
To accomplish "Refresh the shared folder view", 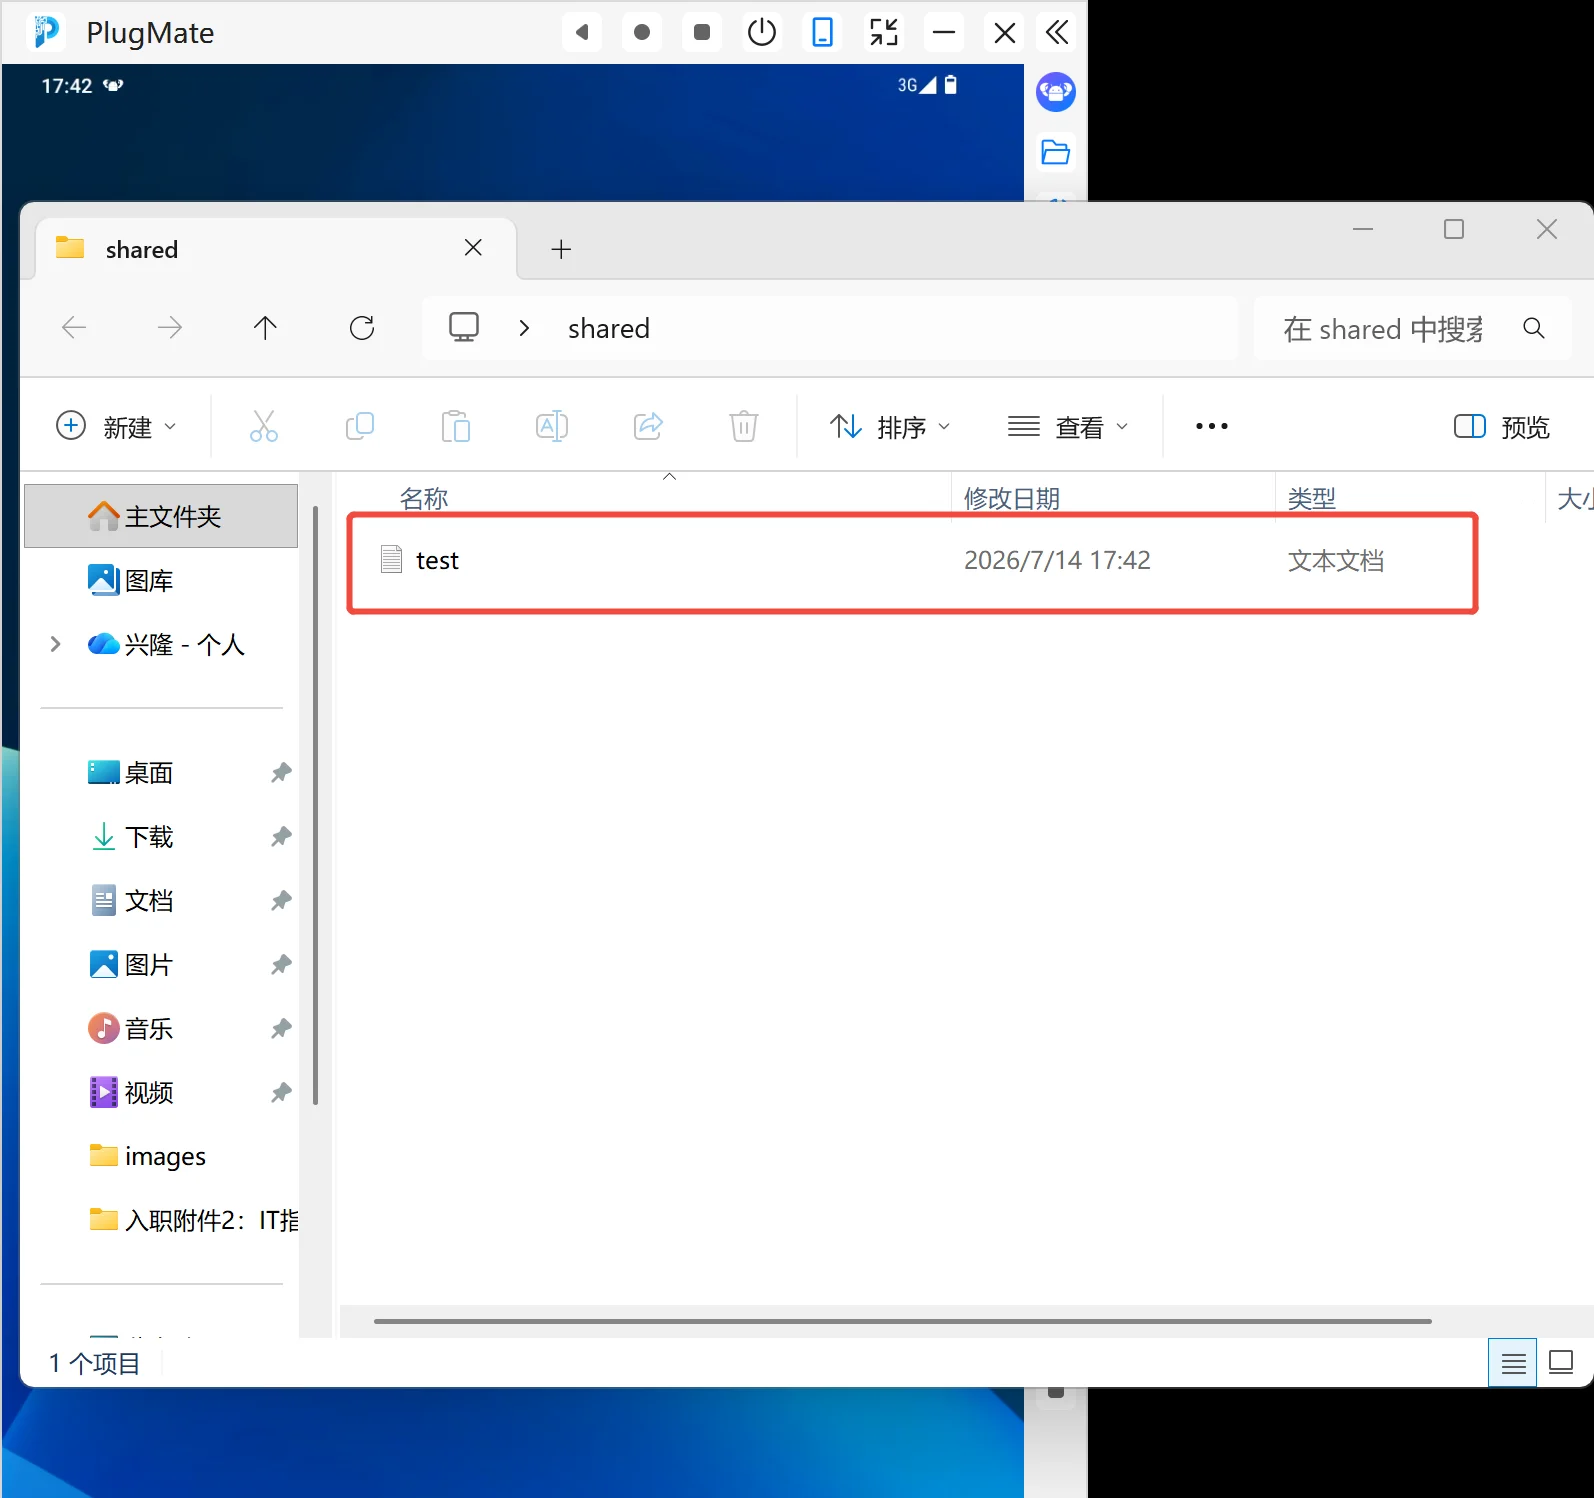I will coord(362,327).
